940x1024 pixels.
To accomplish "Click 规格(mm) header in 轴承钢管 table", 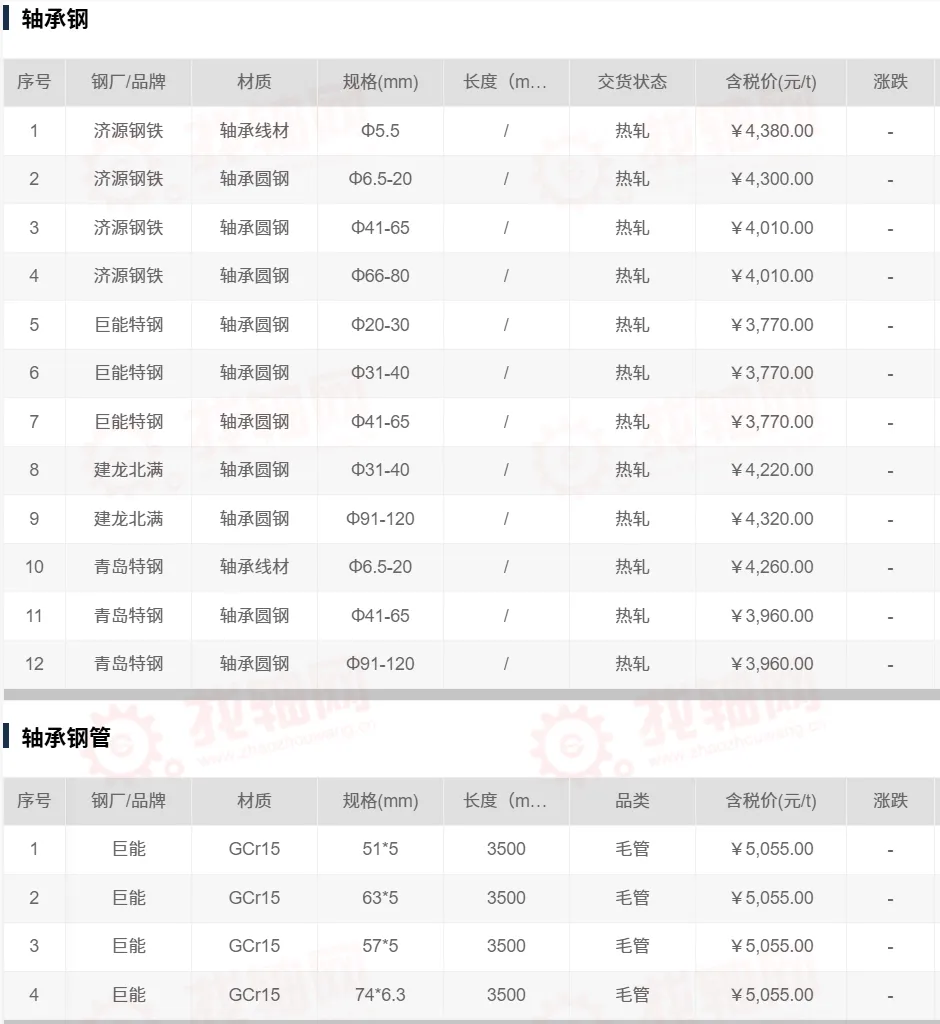I will coord(380,801).
